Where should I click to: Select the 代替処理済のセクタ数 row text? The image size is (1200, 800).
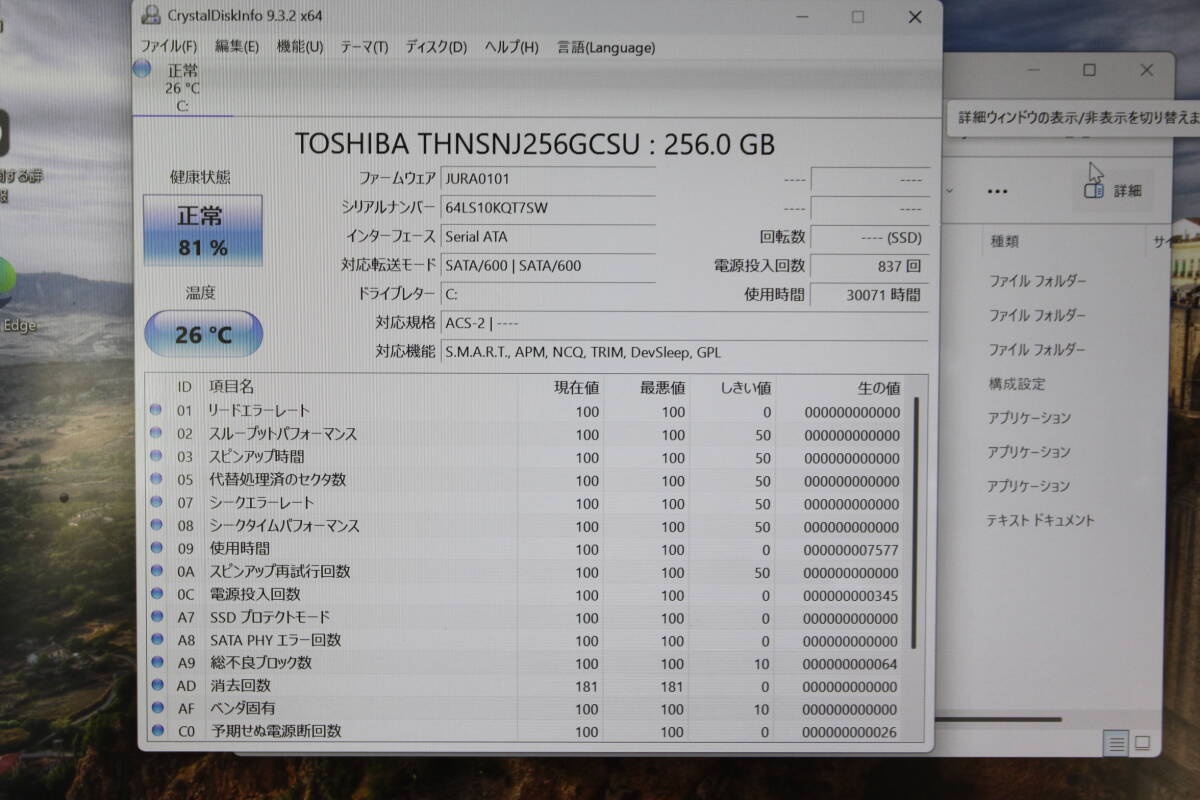tap(277, 479)
